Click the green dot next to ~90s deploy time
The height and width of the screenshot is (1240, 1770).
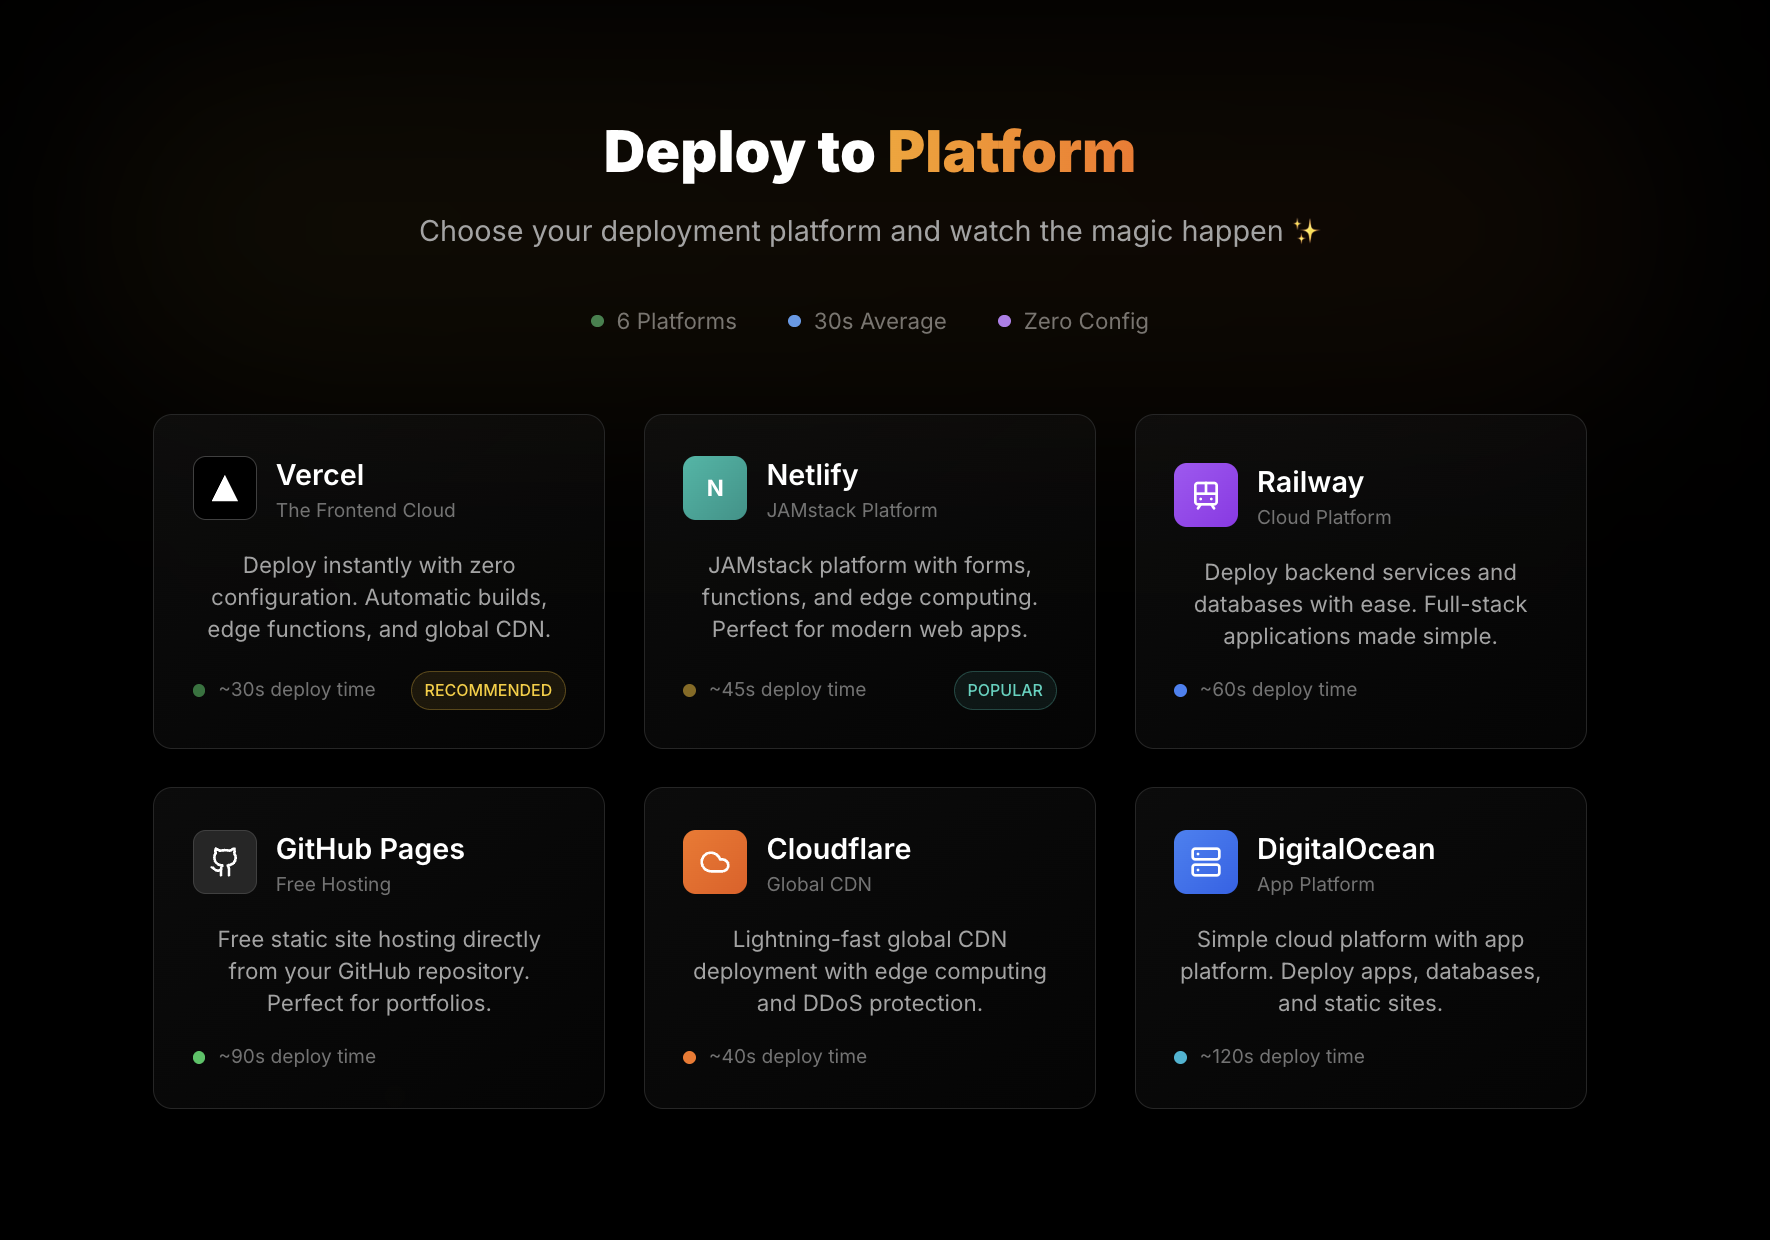(x=199, y=1057)
